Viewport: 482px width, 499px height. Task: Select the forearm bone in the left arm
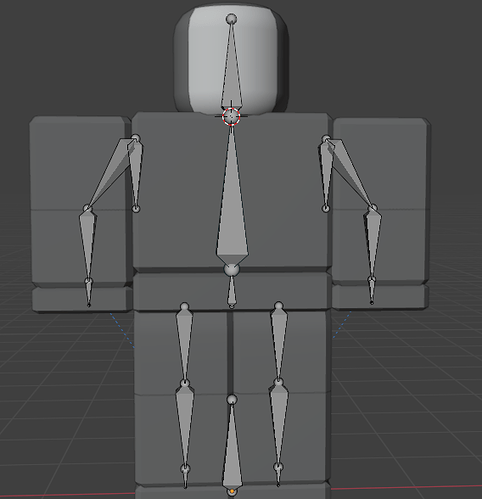pos(88,245)
